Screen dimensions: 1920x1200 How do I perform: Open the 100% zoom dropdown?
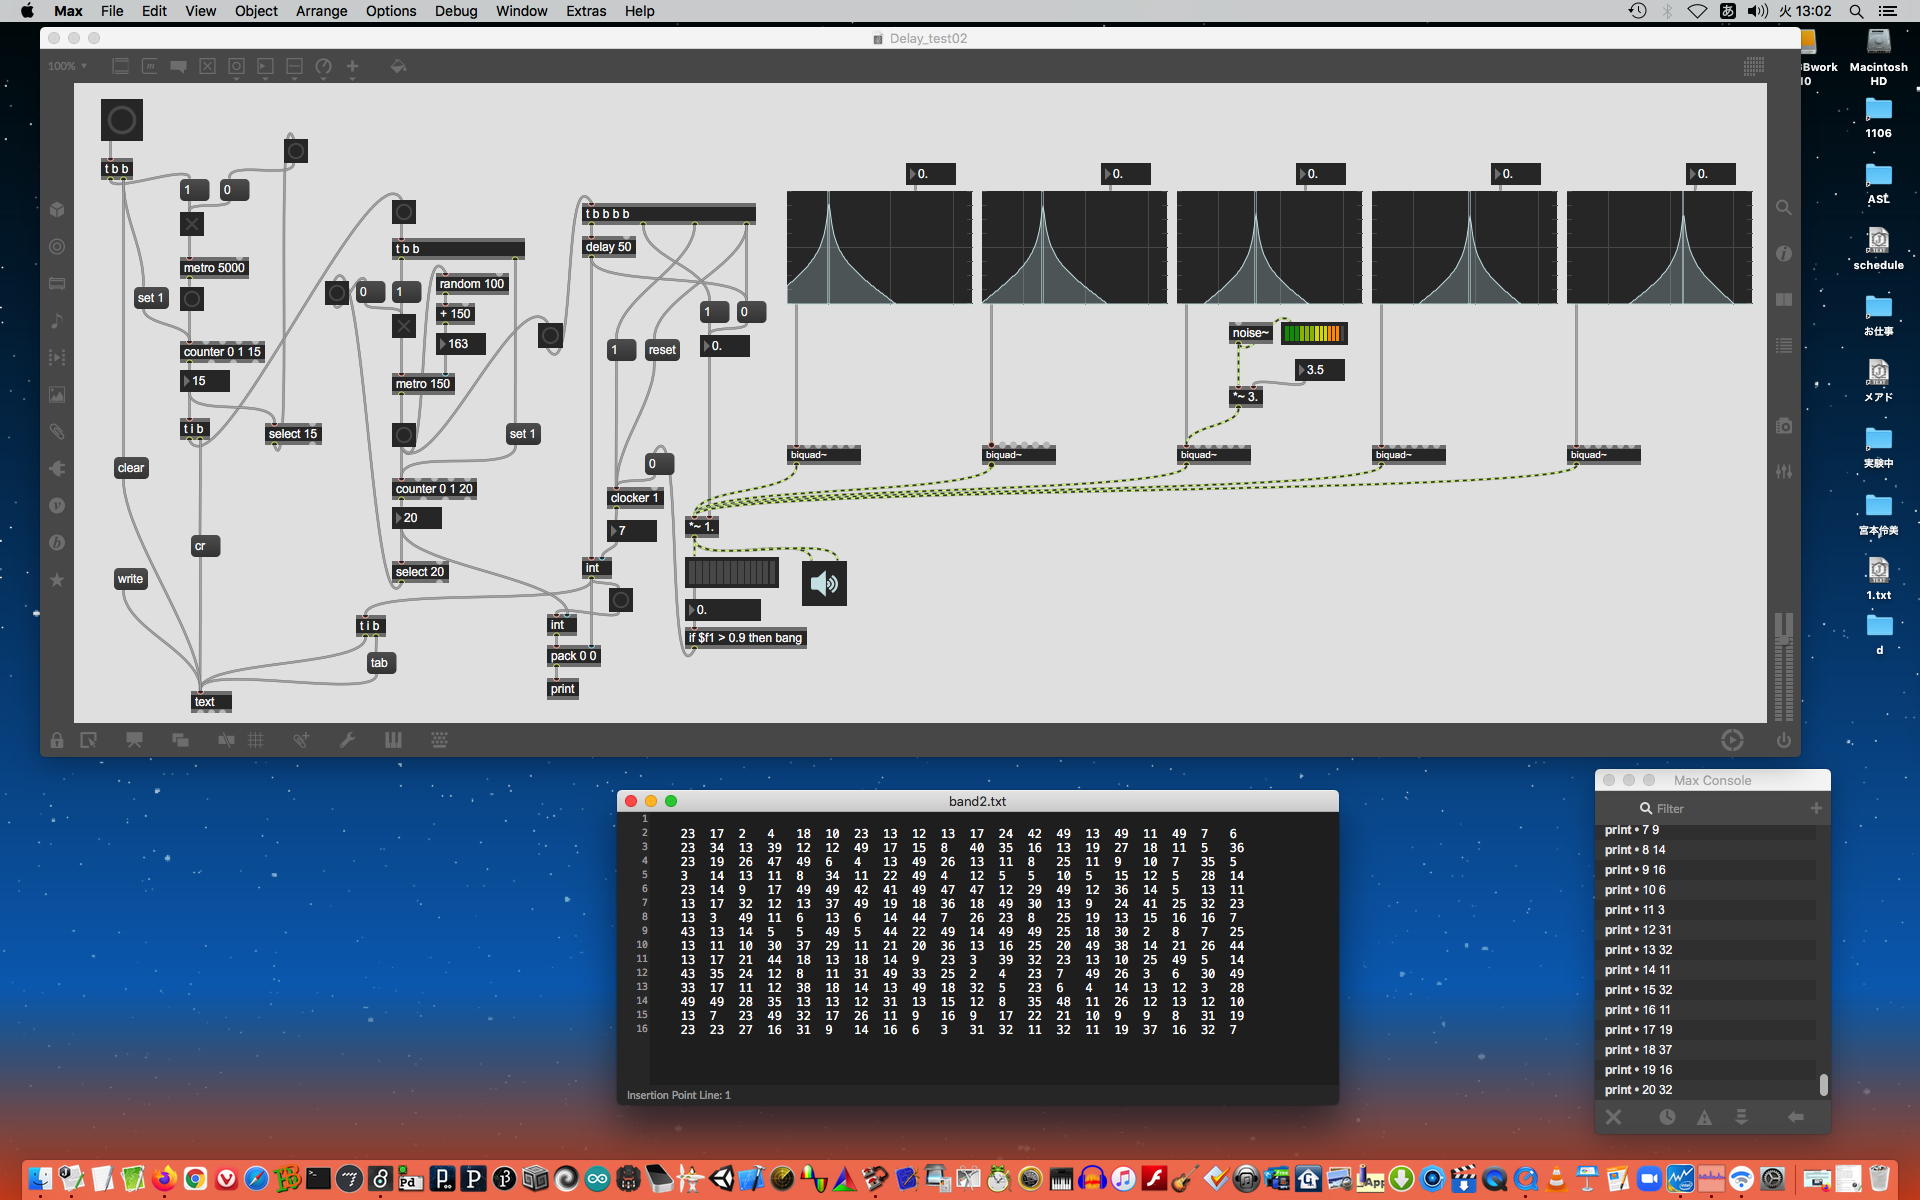[x=68, y=66]
